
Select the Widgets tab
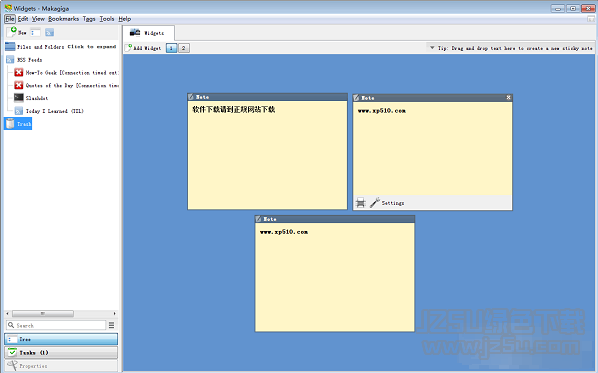tap(149, 33)
